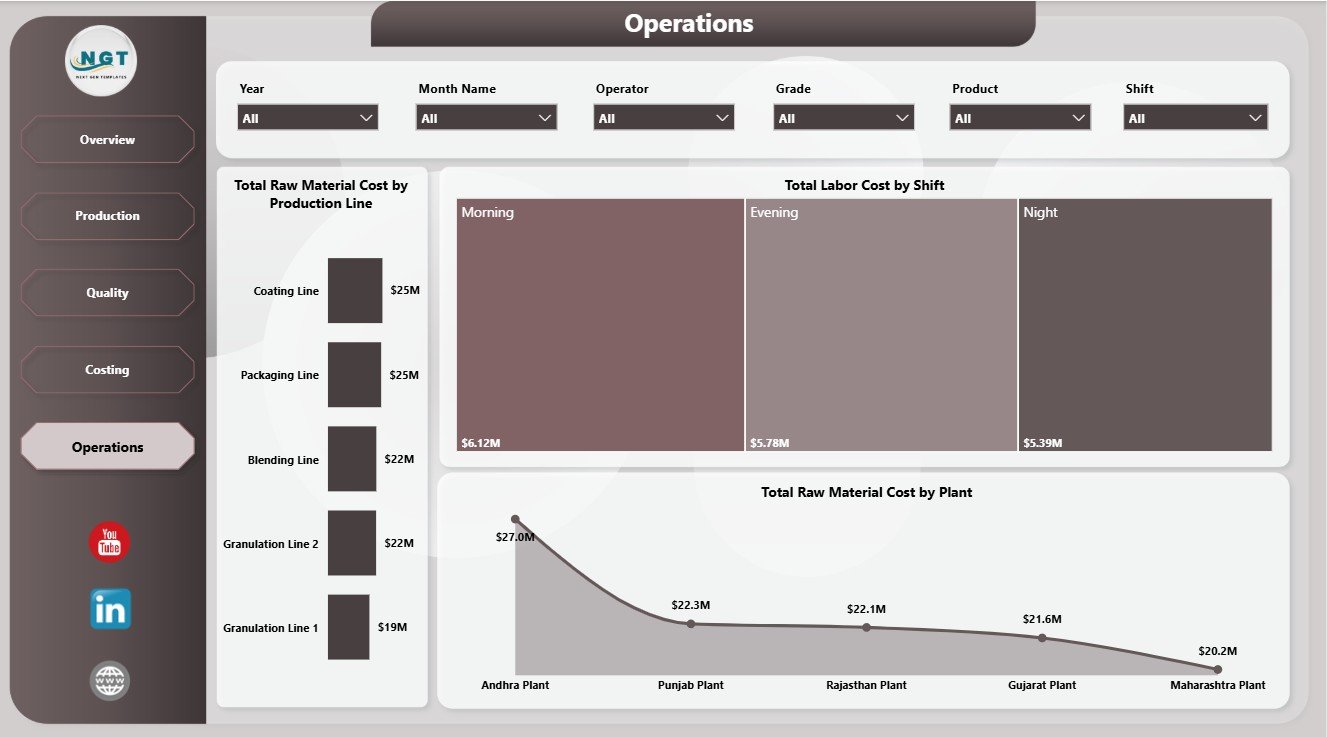1327x737 pixels.
Task: Select the Night shift treemap tile
Action: [1145, 325]
